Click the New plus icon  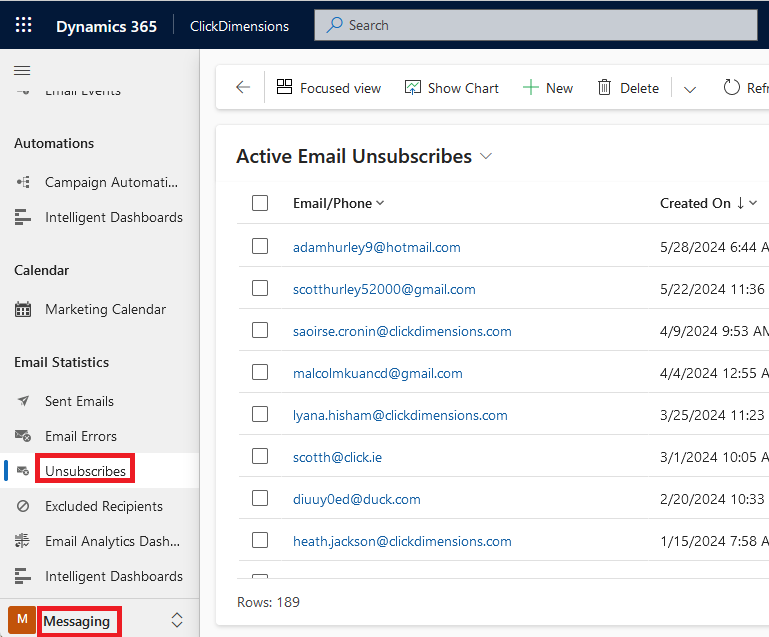click(530, 88)
